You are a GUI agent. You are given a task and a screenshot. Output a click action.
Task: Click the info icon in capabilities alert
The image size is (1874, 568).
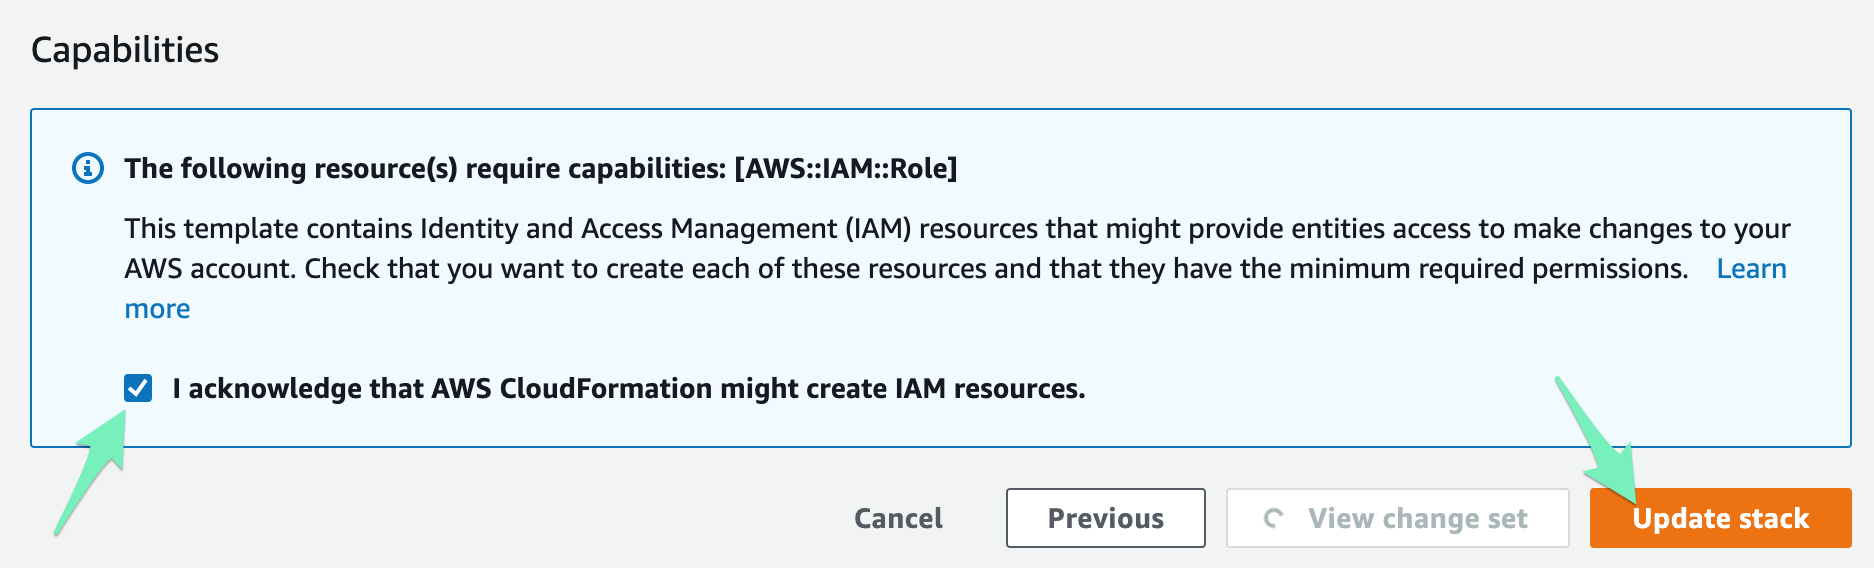tap(88, 168)
